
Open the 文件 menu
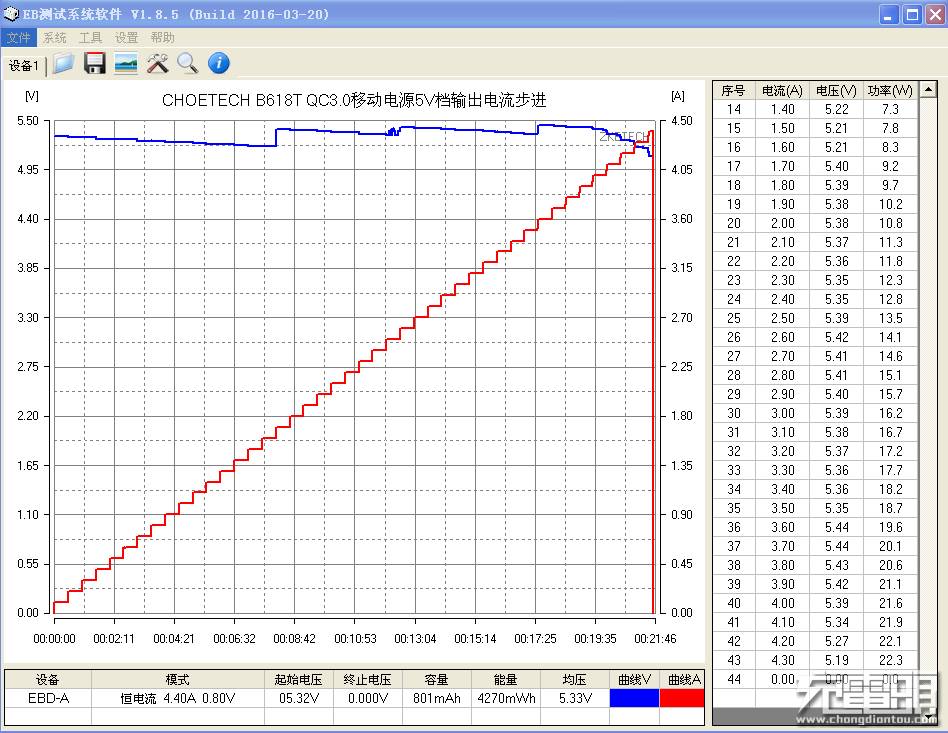tap(19, 37)
